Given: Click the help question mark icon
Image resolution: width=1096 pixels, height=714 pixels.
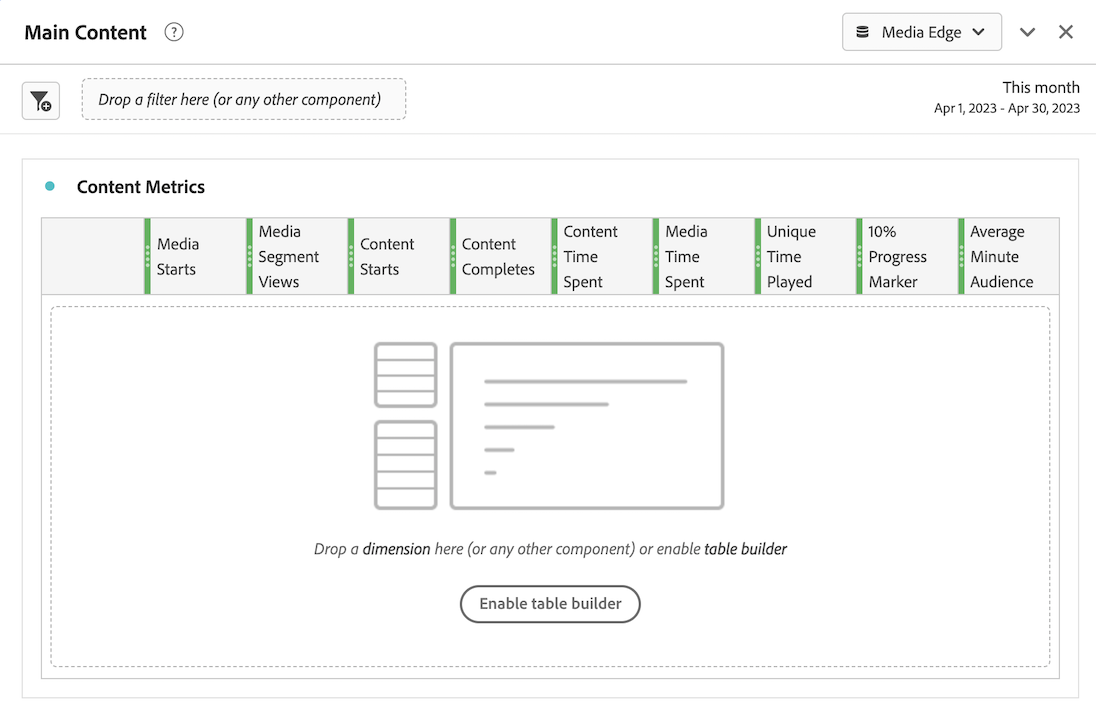Looking at the screenshot, I should tap(174, 33).
